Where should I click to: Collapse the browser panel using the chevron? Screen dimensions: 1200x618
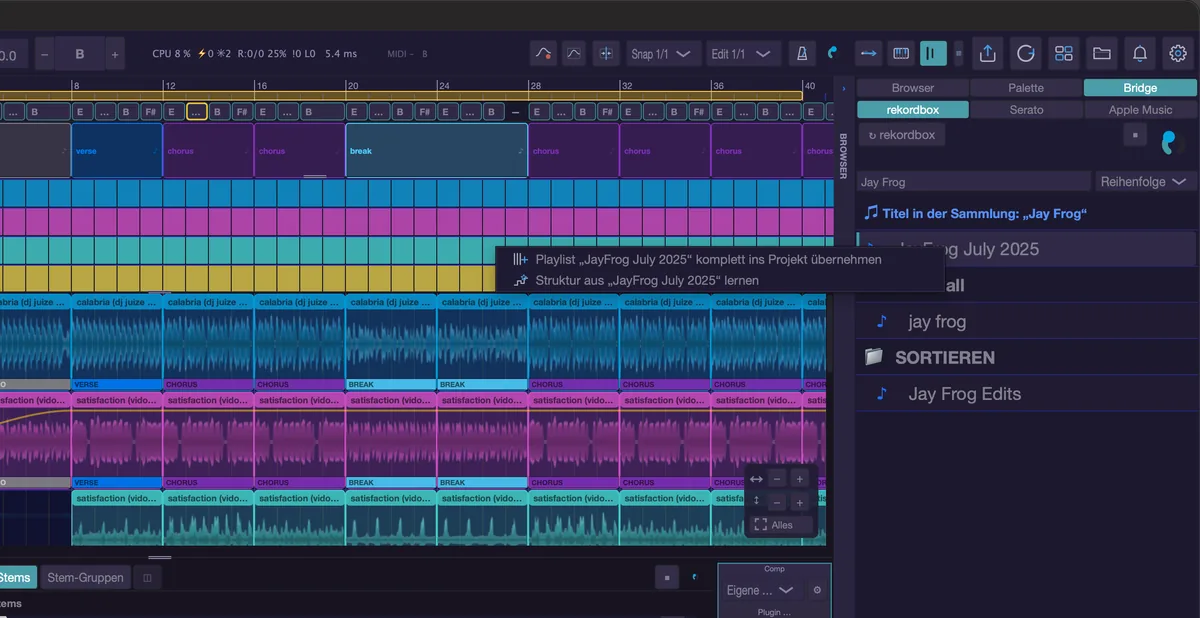843,89
